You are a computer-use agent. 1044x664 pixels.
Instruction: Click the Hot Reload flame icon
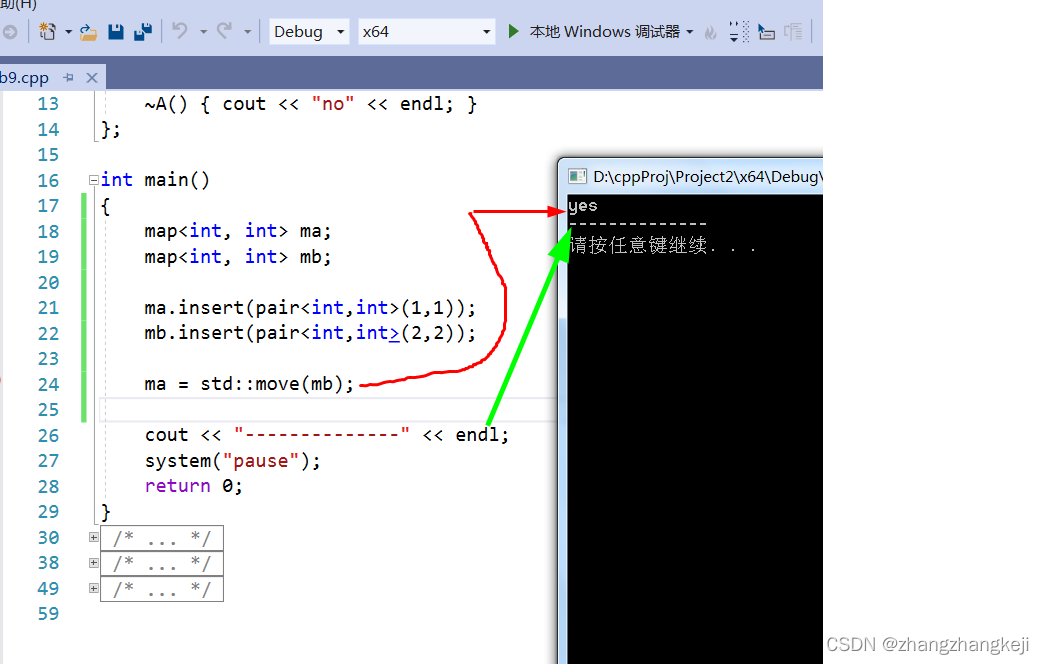710,32
